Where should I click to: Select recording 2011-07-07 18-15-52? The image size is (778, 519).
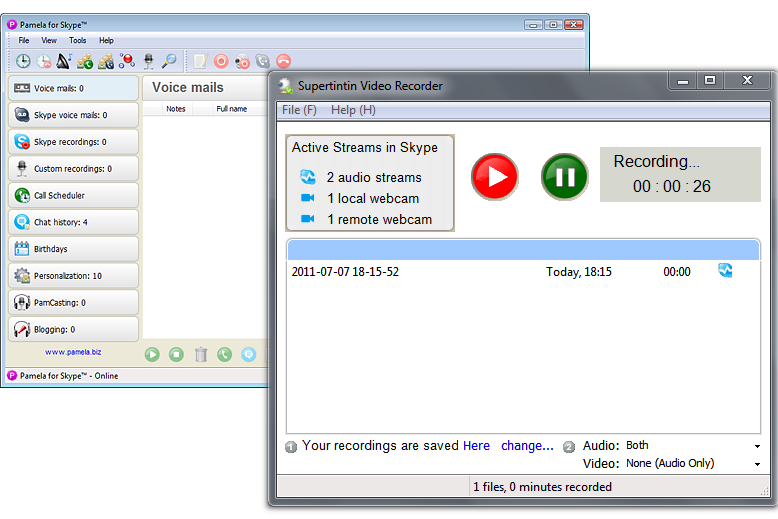pos(523,272)
